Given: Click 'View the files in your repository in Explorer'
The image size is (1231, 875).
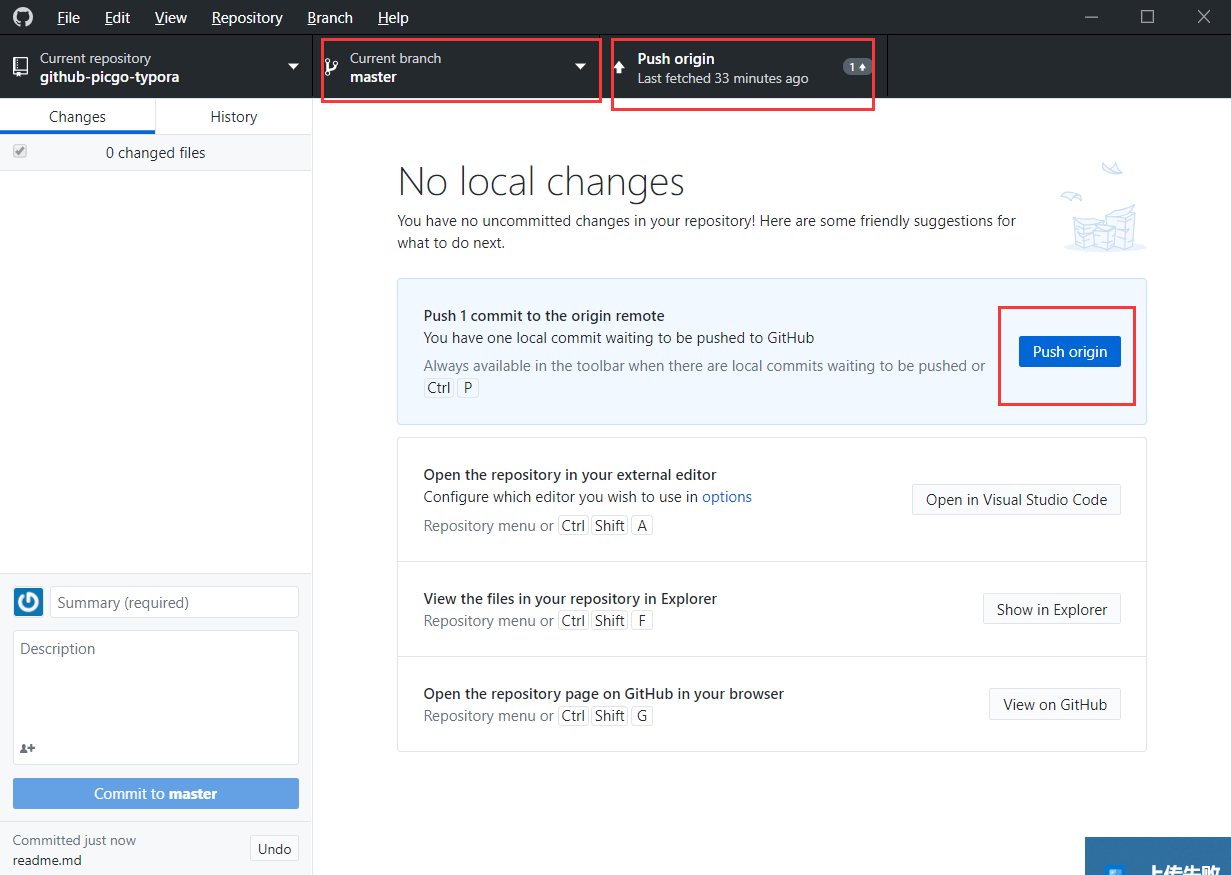Looking at the screenshot, I should [570, 599].
